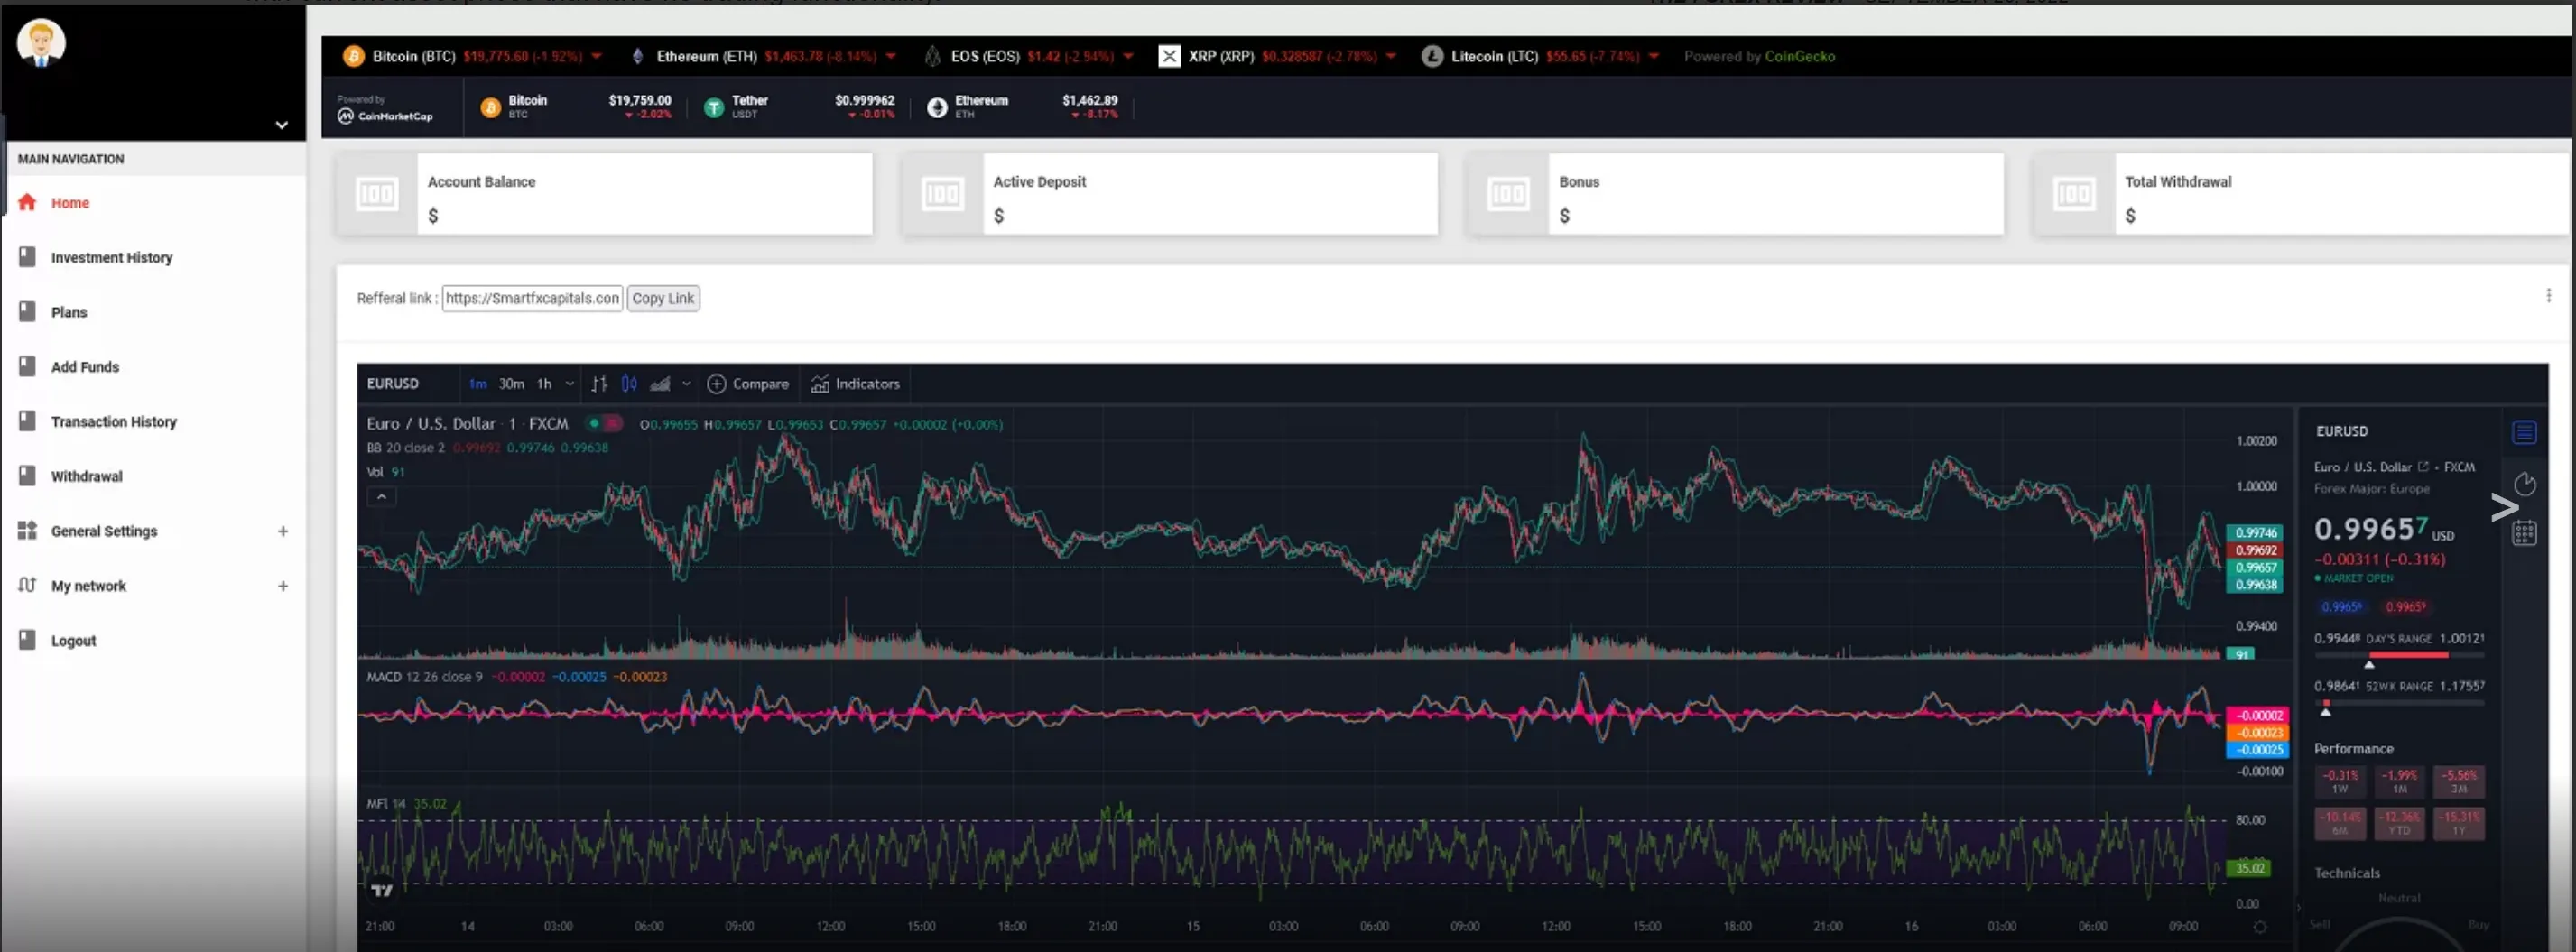Image resolution: width=2576 pixels, height=952 pixels.
Task: Click the 52WK Range bar
Action: click(x=2398, y=703)
